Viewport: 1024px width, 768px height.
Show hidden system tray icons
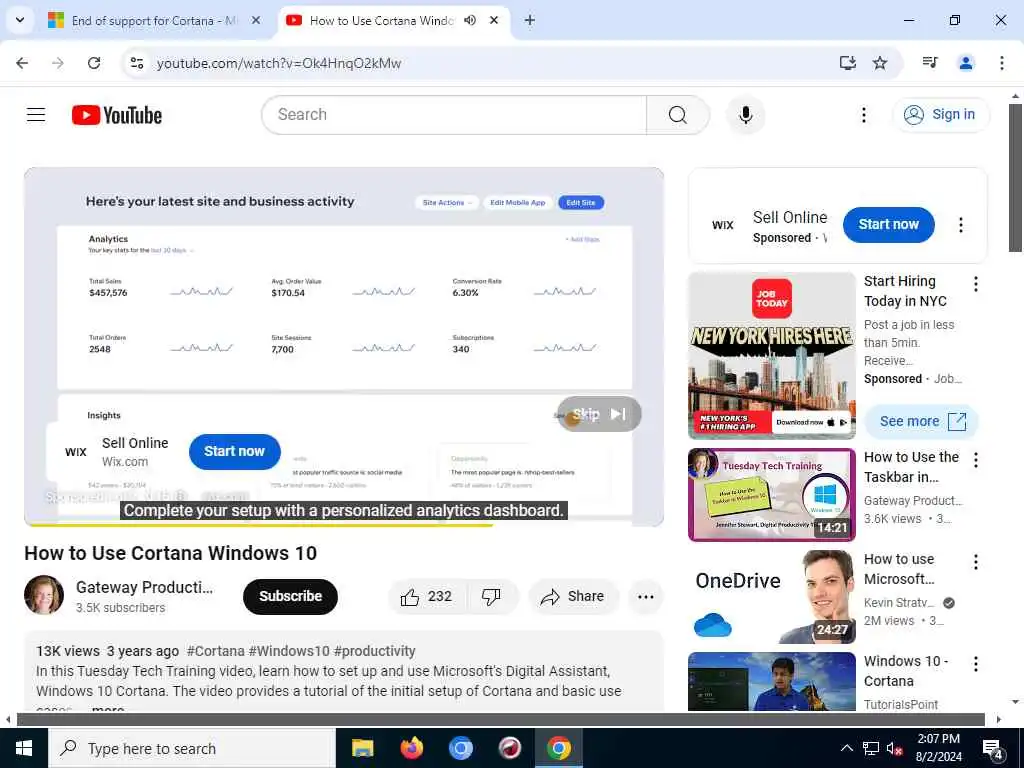[846, 748]
